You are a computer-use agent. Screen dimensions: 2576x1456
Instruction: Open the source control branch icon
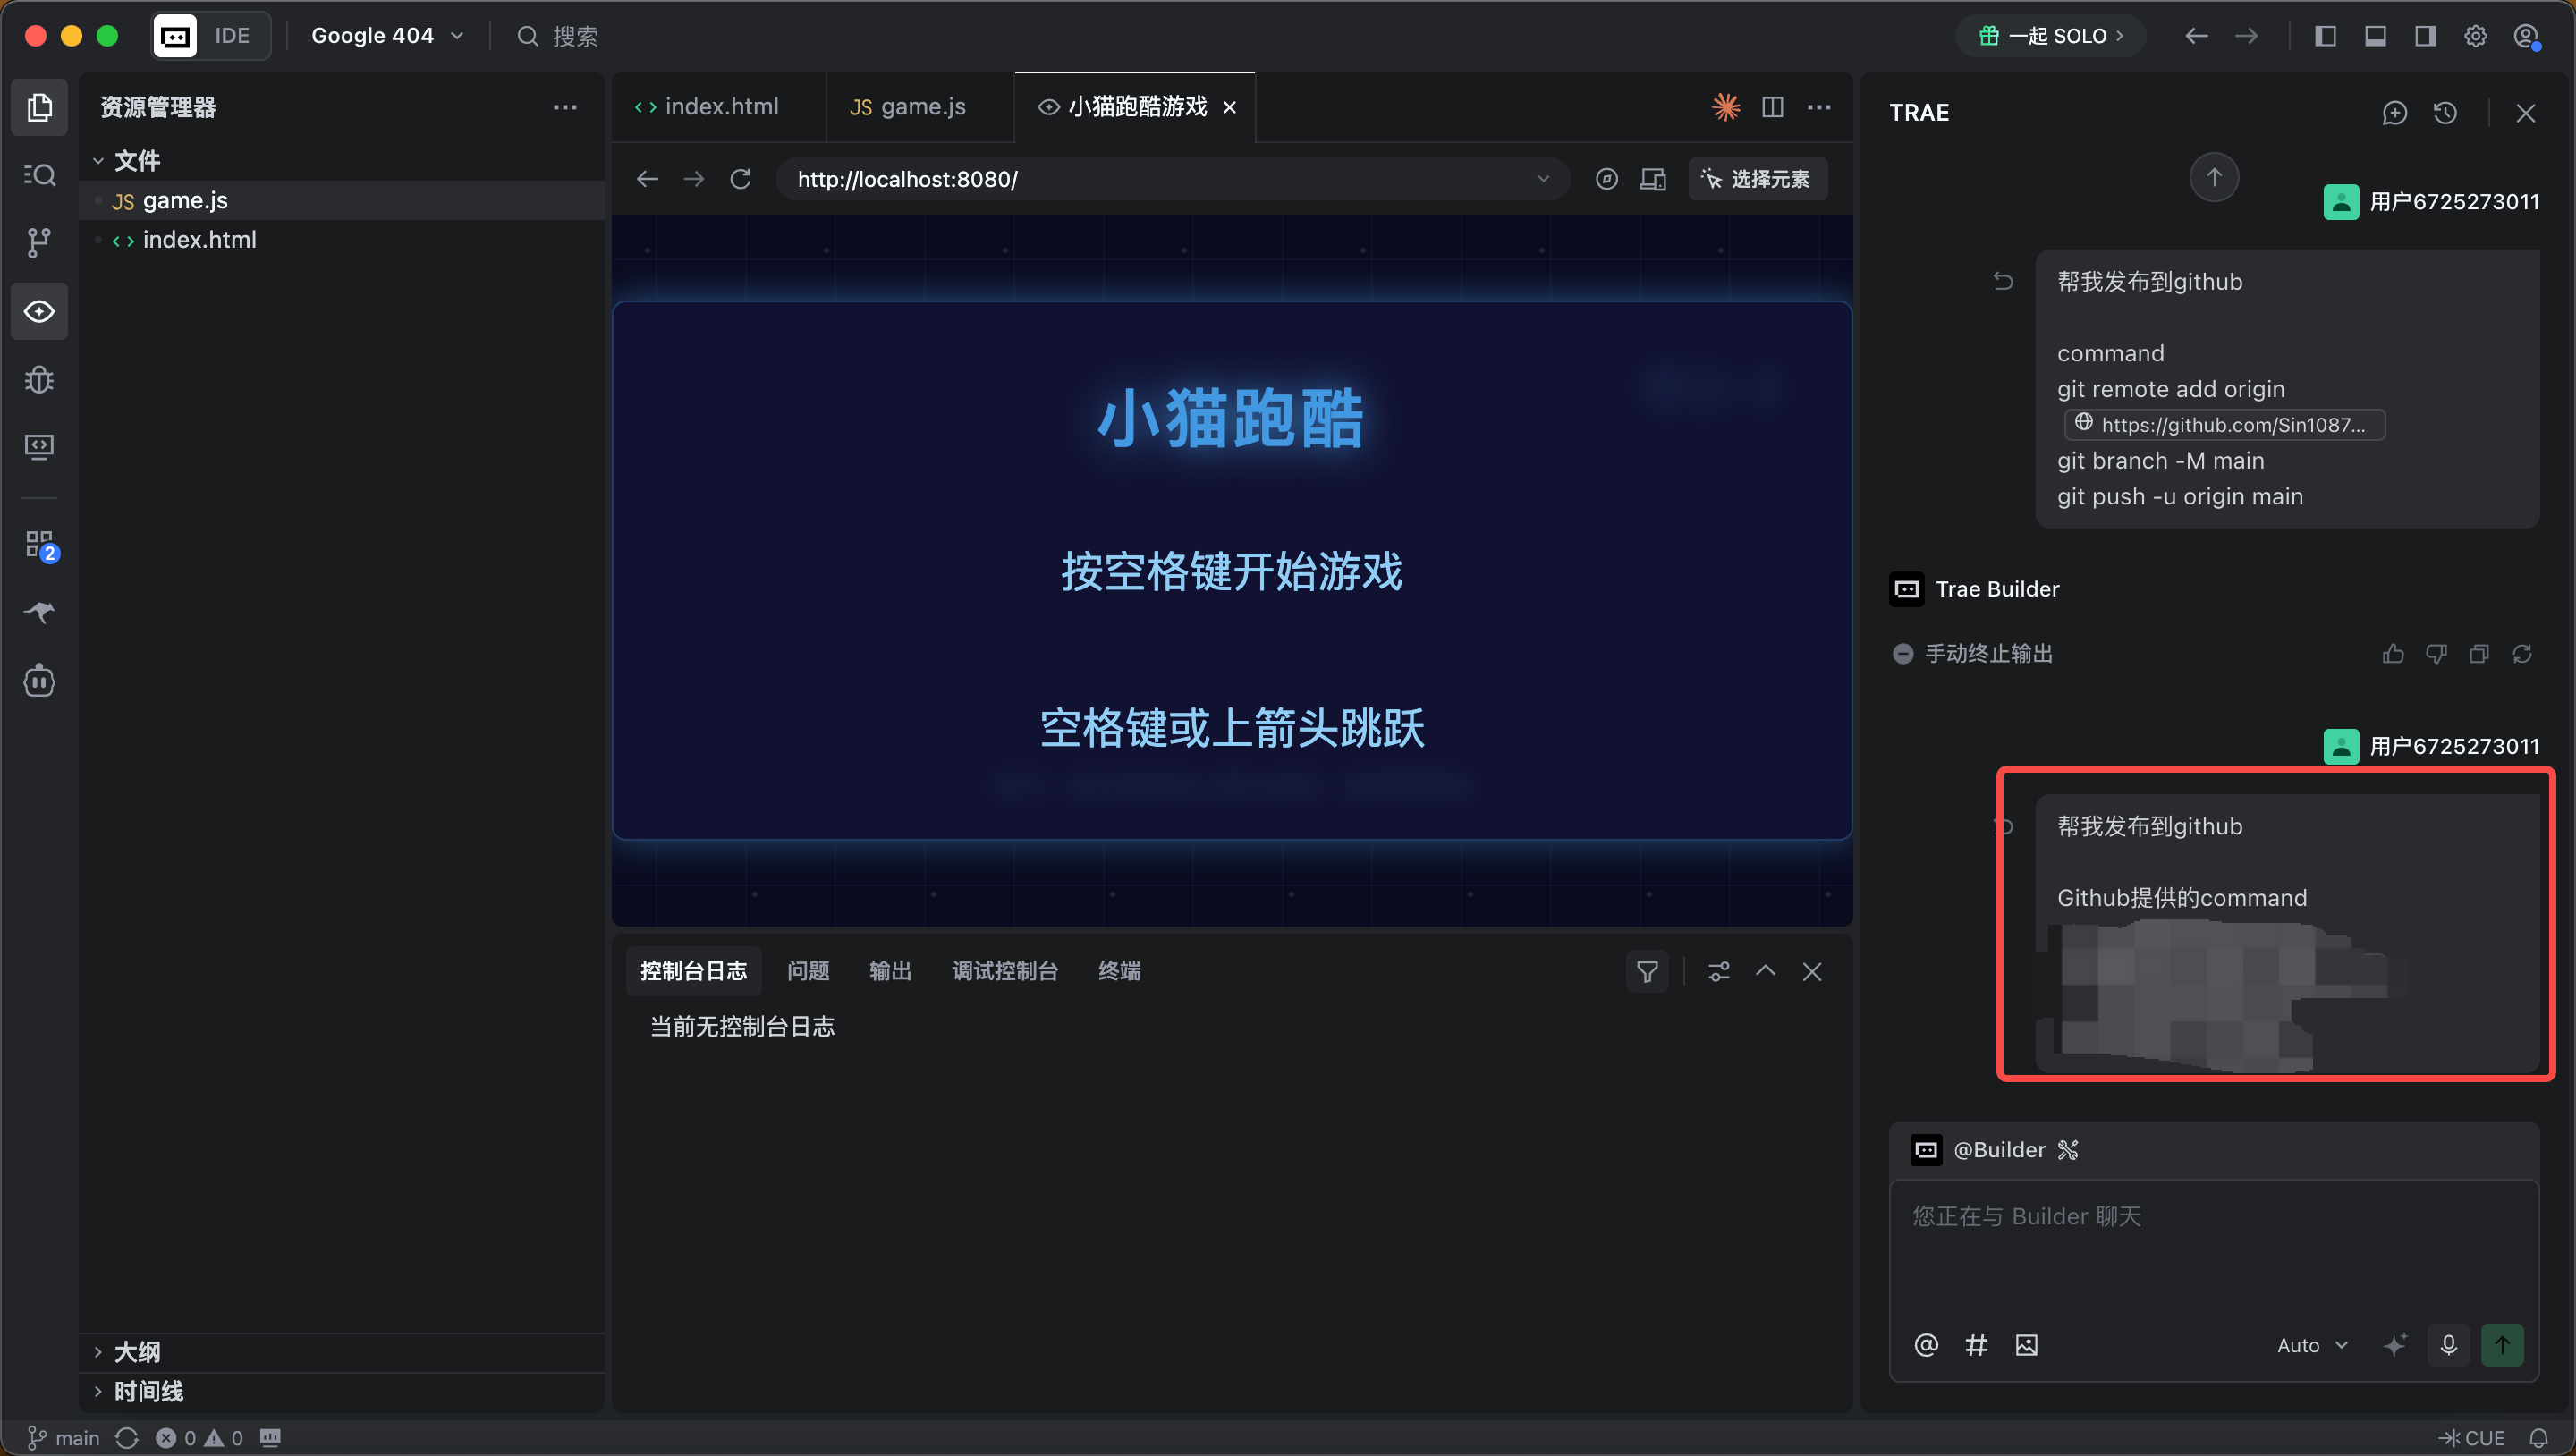point(39,242)
